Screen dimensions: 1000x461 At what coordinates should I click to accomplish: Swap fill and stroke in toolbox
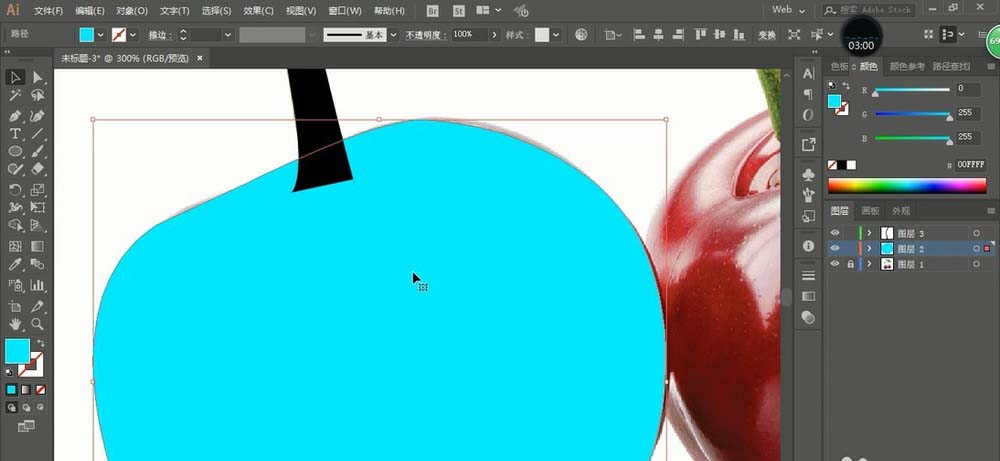pos(41,343)
